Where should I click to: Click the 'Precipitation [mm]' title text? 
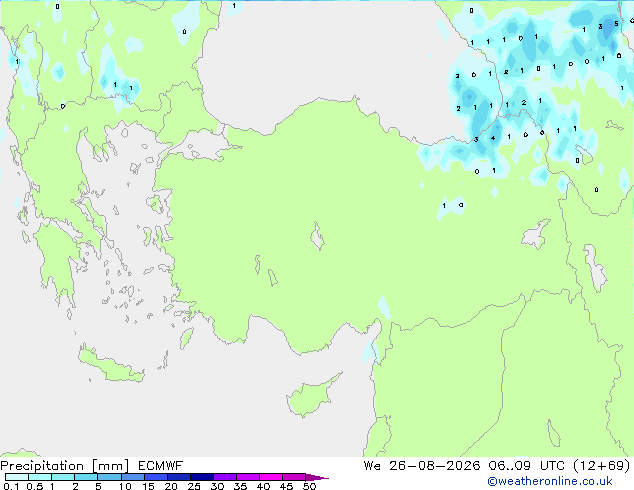[x=64, y=466]
